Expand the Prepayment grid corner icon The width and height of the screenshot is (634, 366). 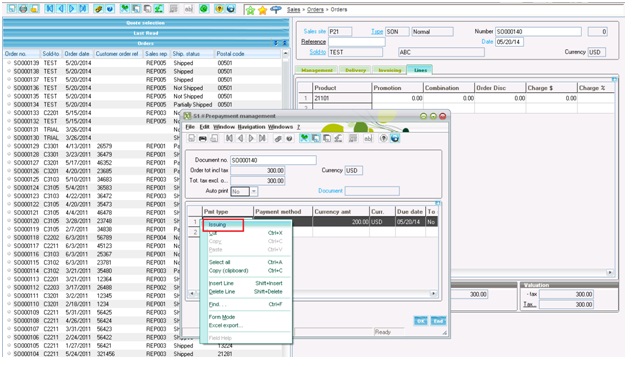(x=437, y=203)
